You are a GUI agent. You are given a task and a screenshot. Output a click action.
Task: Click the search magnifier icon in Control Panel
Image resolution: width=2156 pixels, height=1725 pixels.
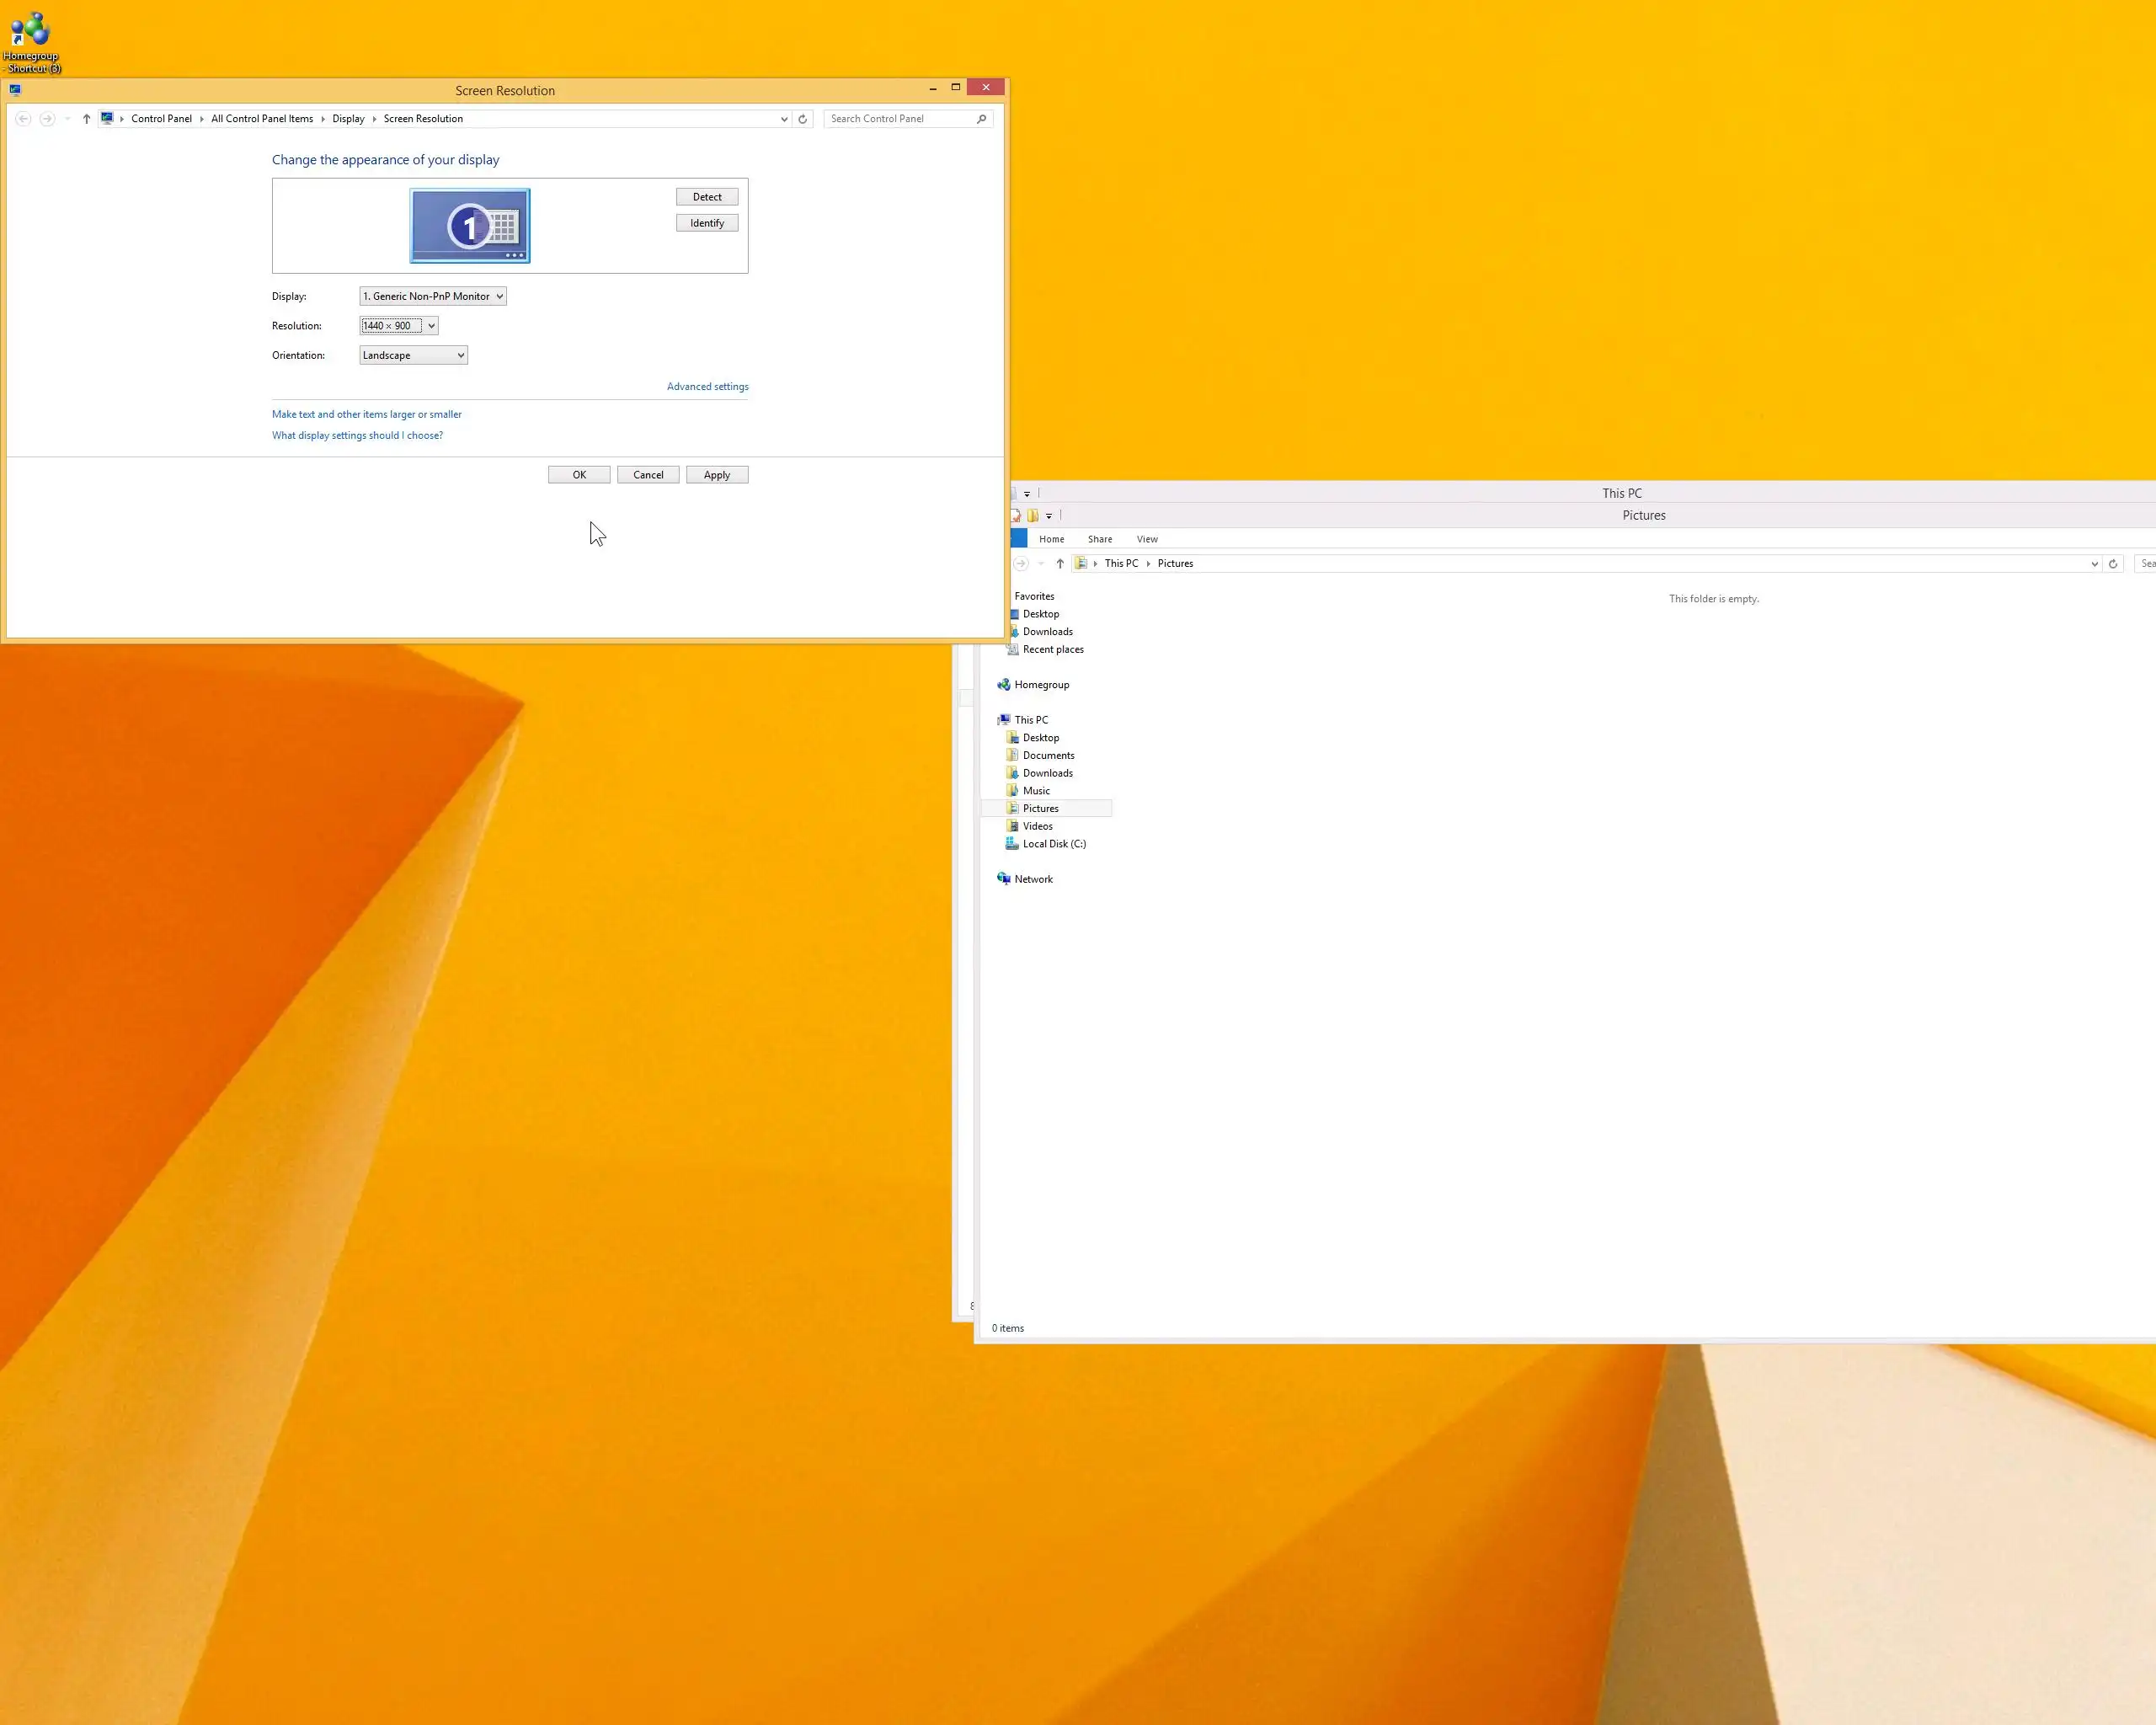pos(981,119)
